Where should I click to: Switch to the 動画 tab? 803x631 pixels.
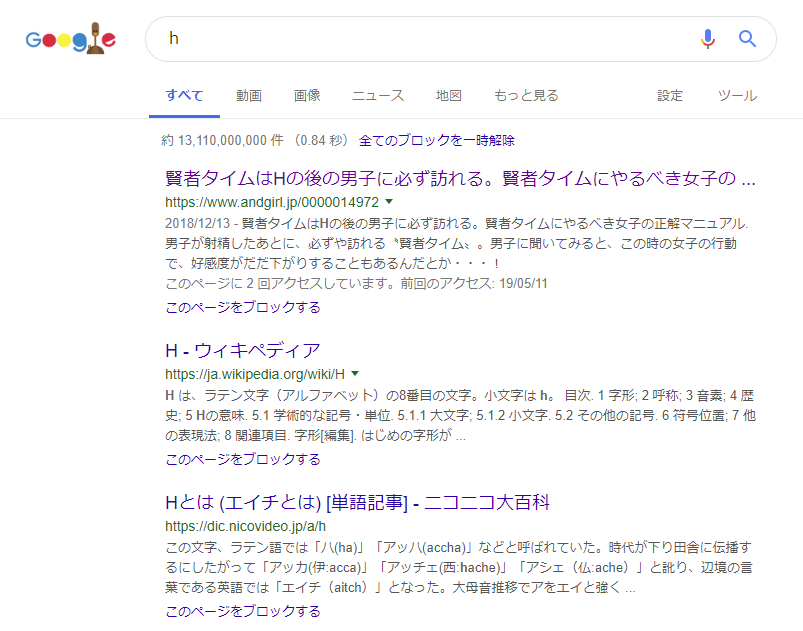point(249,96)
